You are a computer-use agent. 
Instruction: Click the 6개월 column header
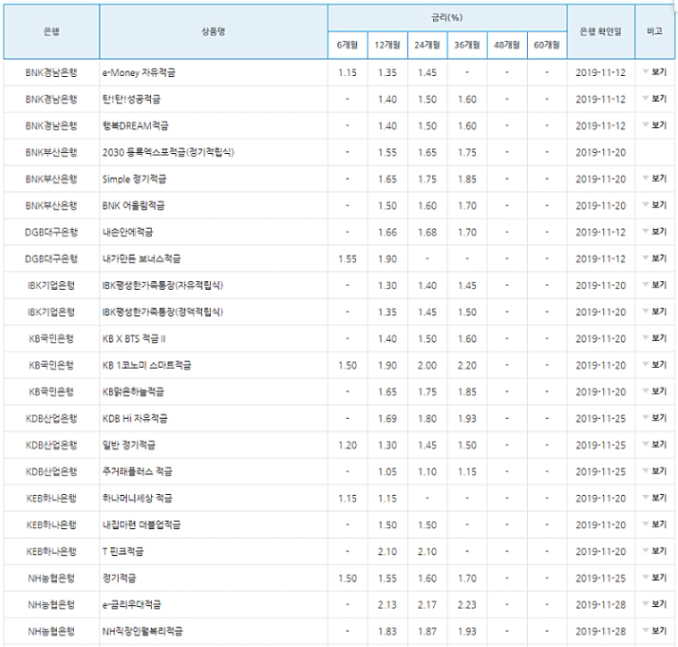click(x=348, y=45)
